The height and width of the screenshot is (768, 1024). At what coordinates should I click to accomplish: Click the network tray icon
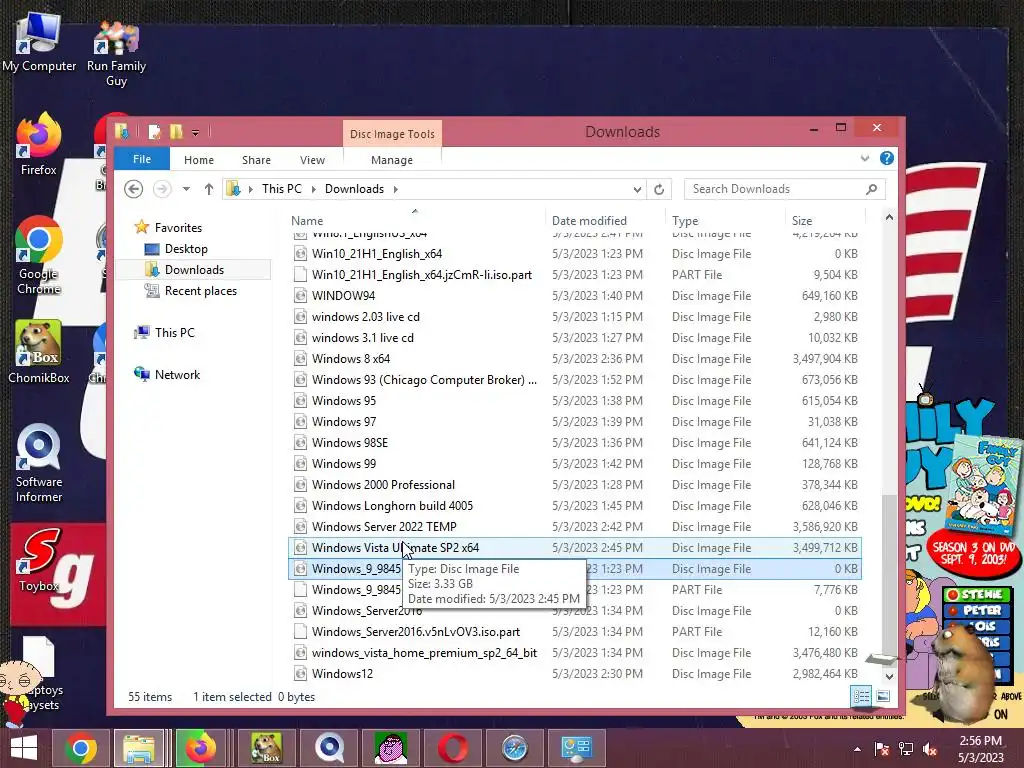click(906, 749)
